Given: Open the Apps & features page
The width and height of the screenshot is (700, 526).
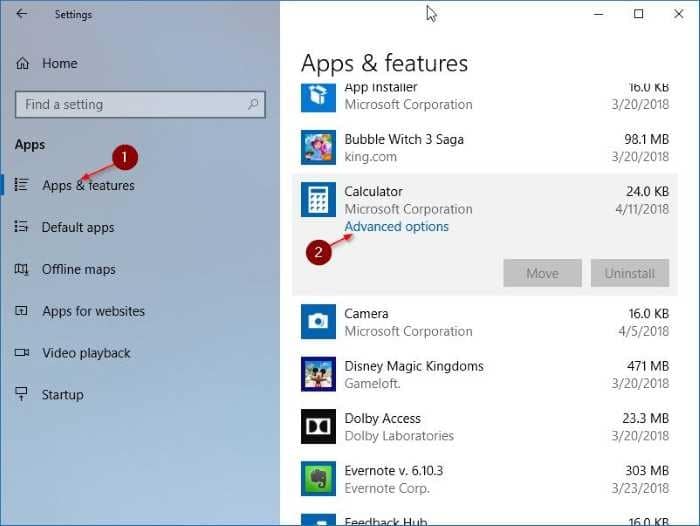Looking at the screenshot, I should 88,185.
